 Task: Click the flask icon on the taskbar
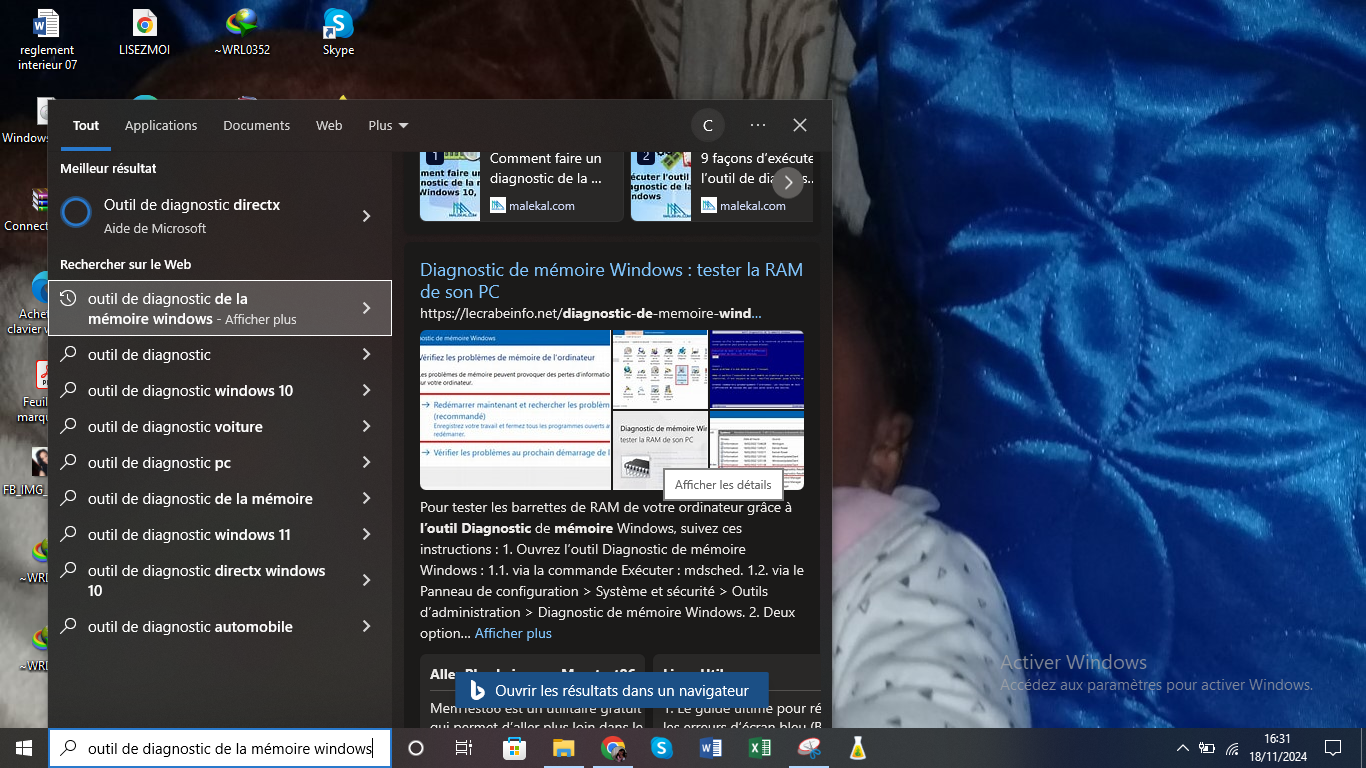tap(857, 748)
